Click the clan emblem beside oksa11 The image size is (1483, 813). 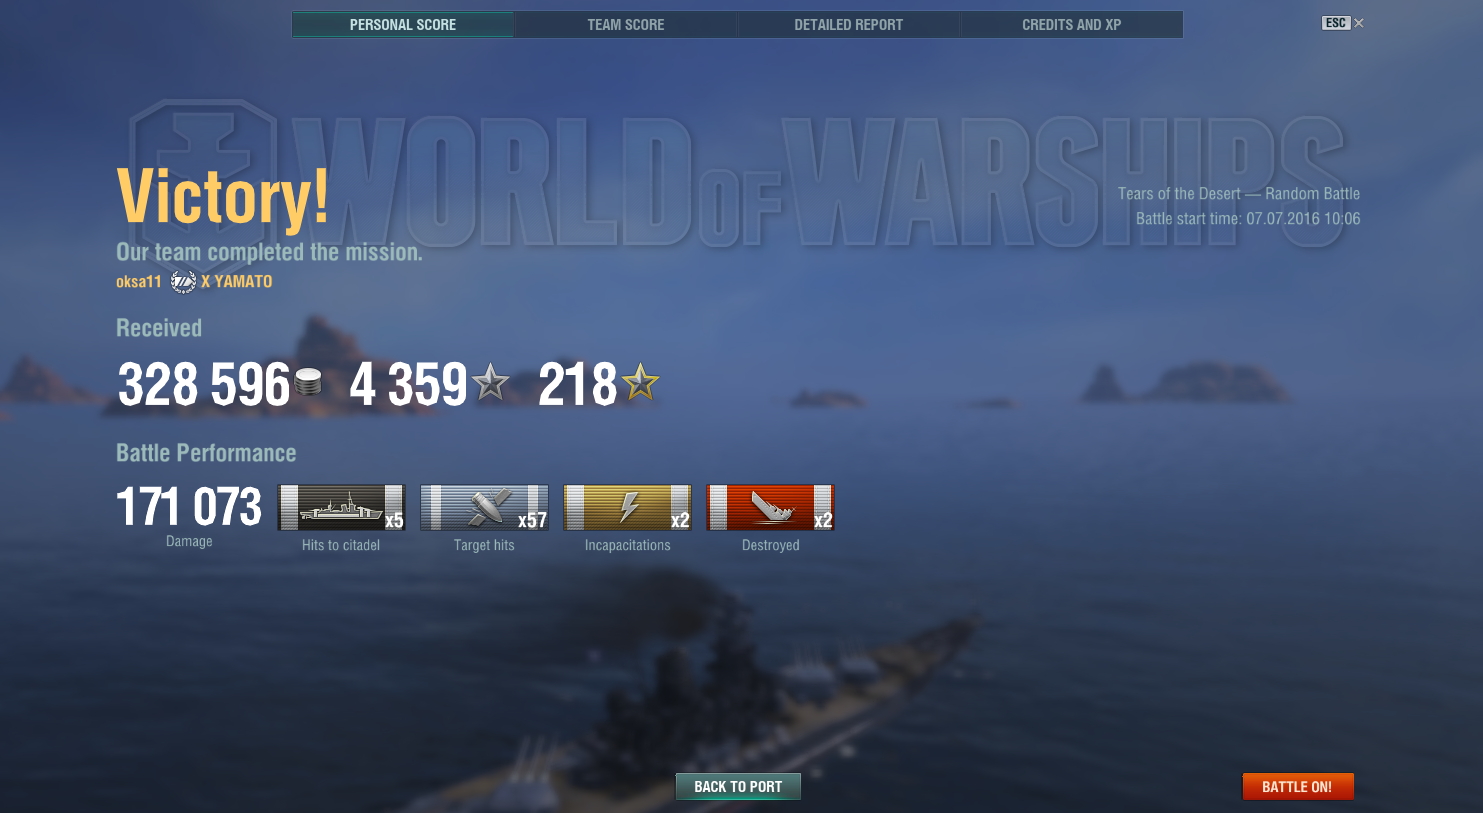183,282
